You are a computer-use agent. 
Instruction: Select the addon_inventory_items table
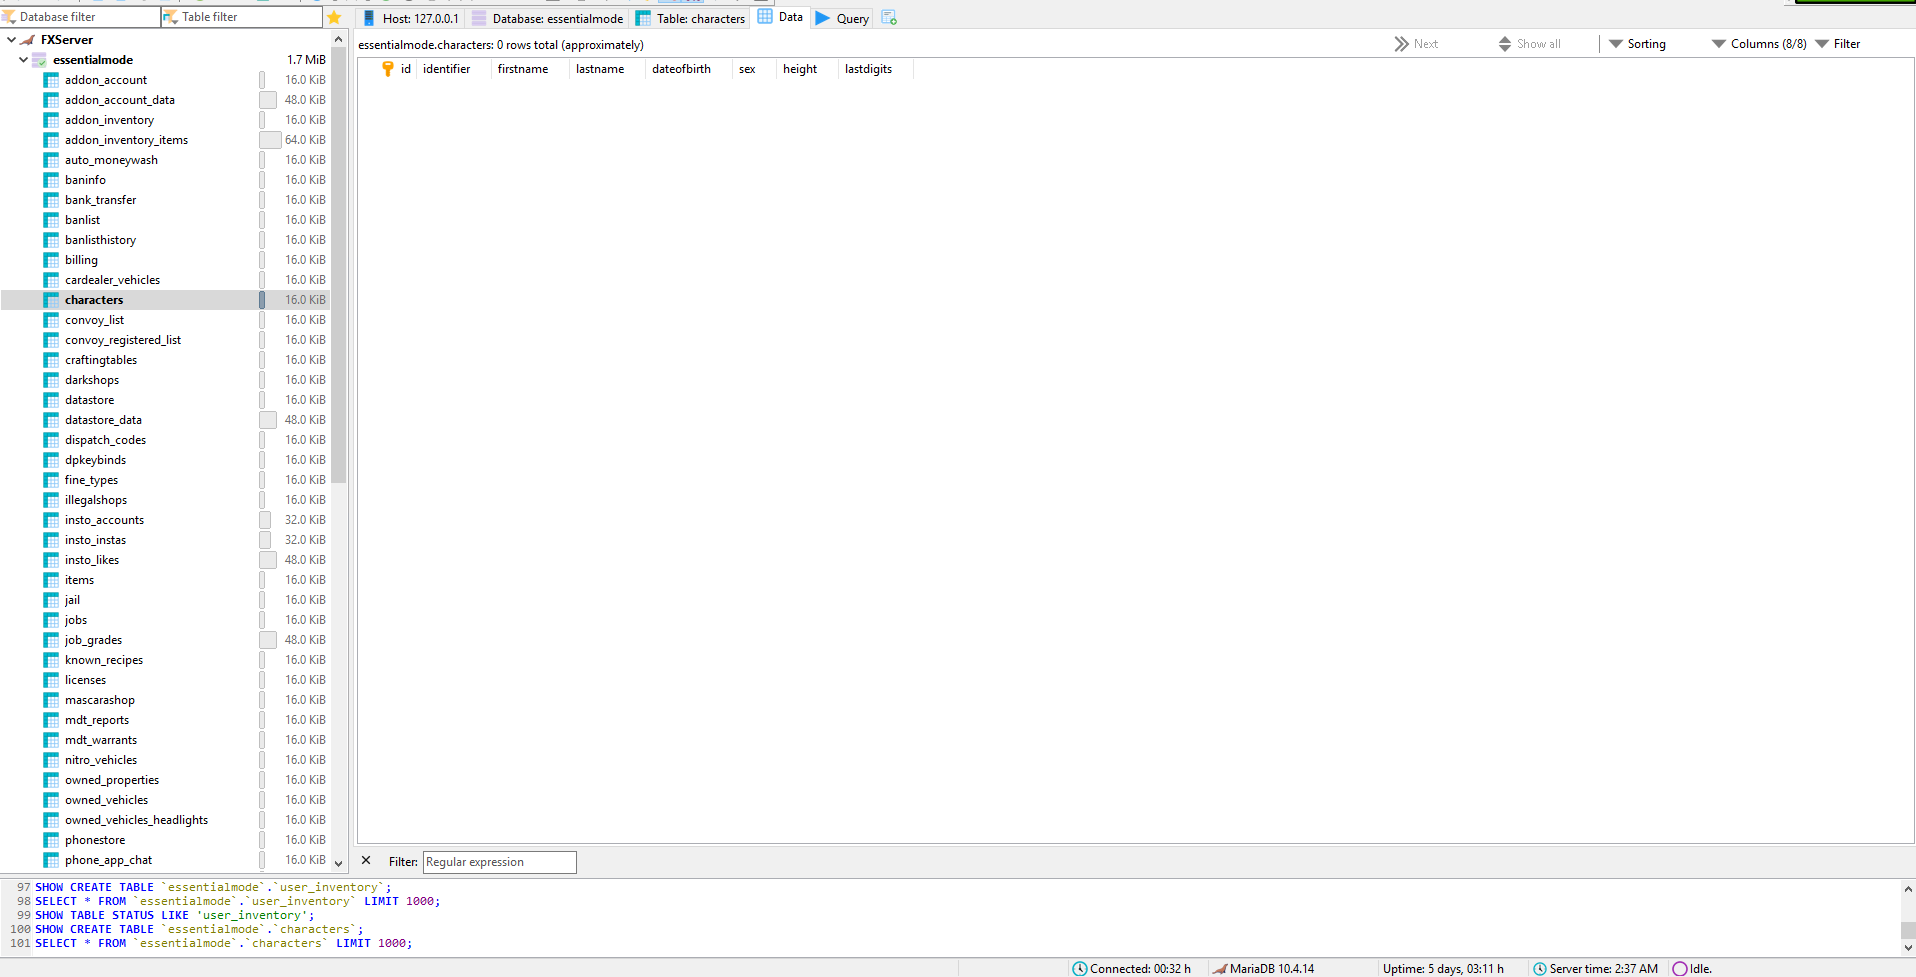click(x=127, y=139)
